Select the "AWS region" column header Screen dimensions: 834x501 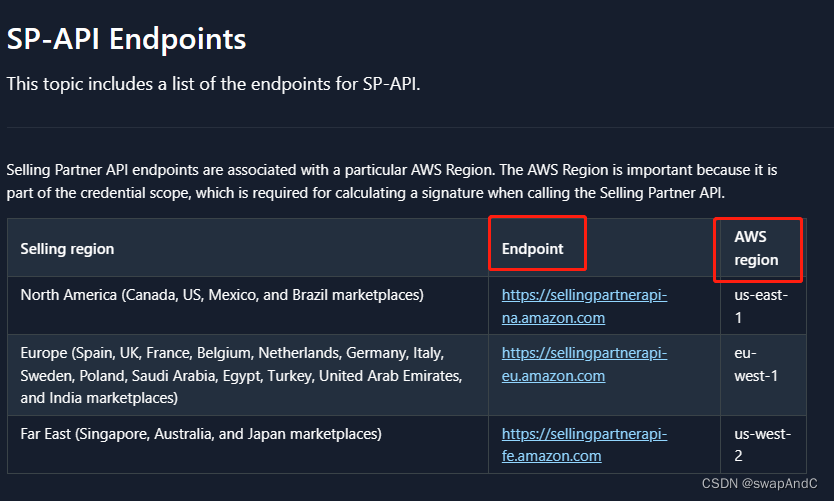756,248
